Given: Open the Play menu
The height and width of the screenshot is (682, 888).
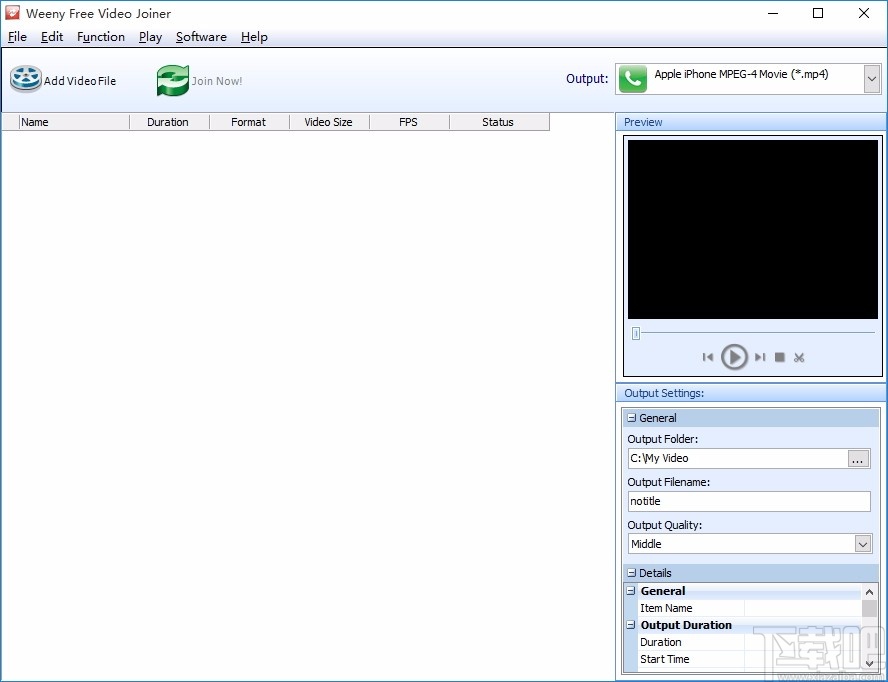Looking at the screenshot, I should 150,37.
